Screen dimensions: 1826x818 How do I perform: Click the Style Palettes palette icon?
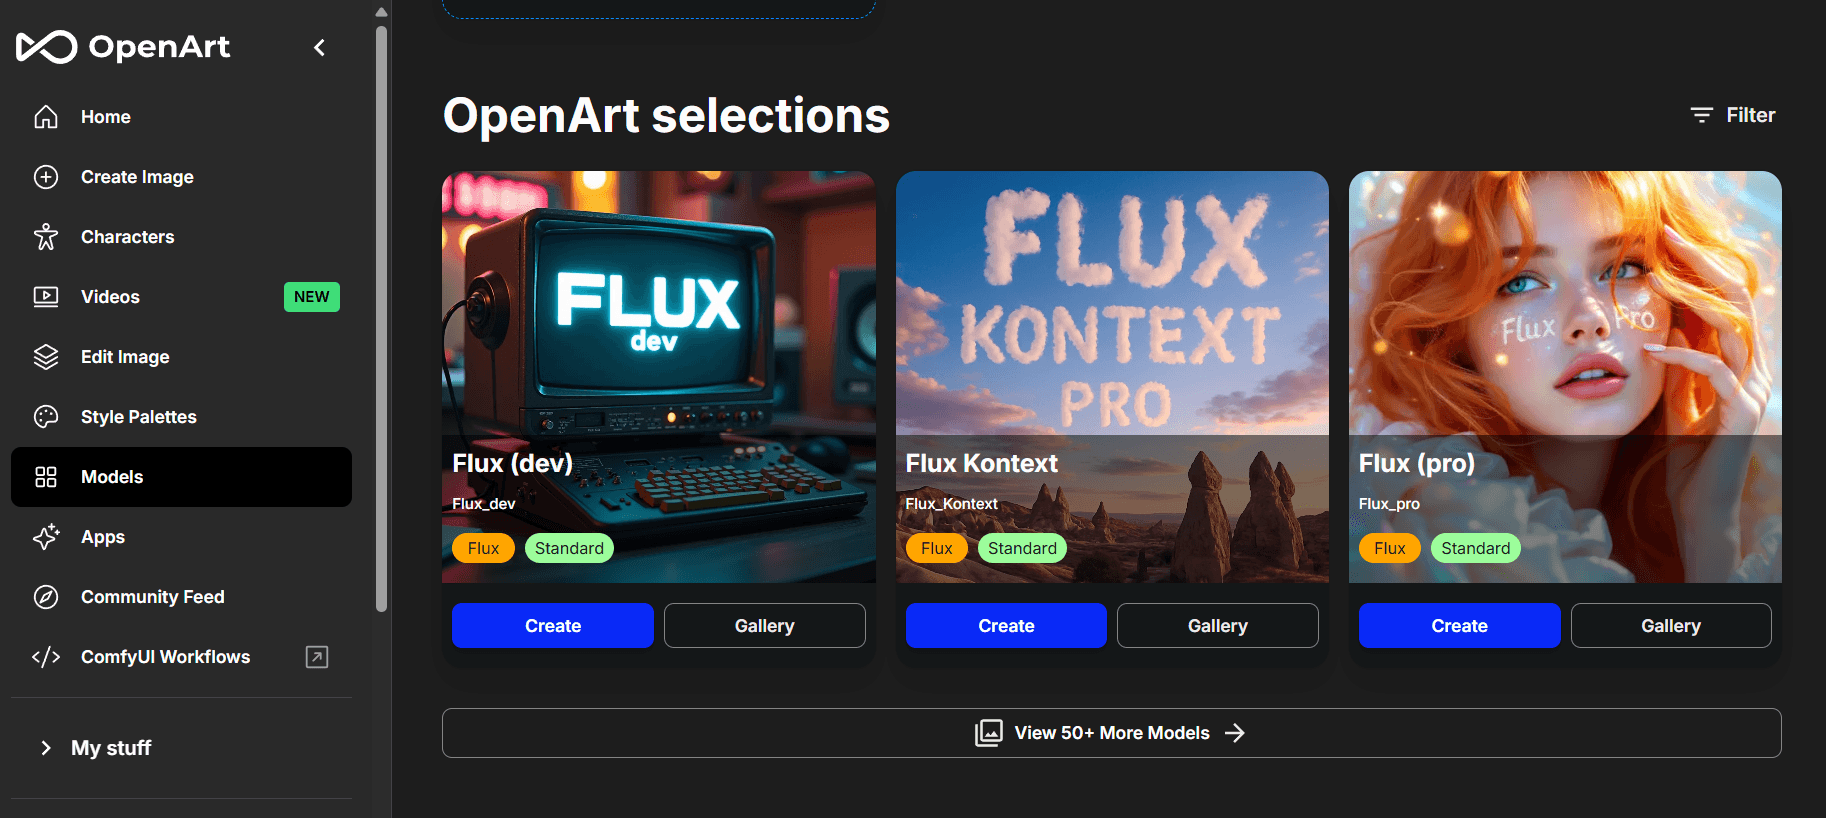(46, 417)
